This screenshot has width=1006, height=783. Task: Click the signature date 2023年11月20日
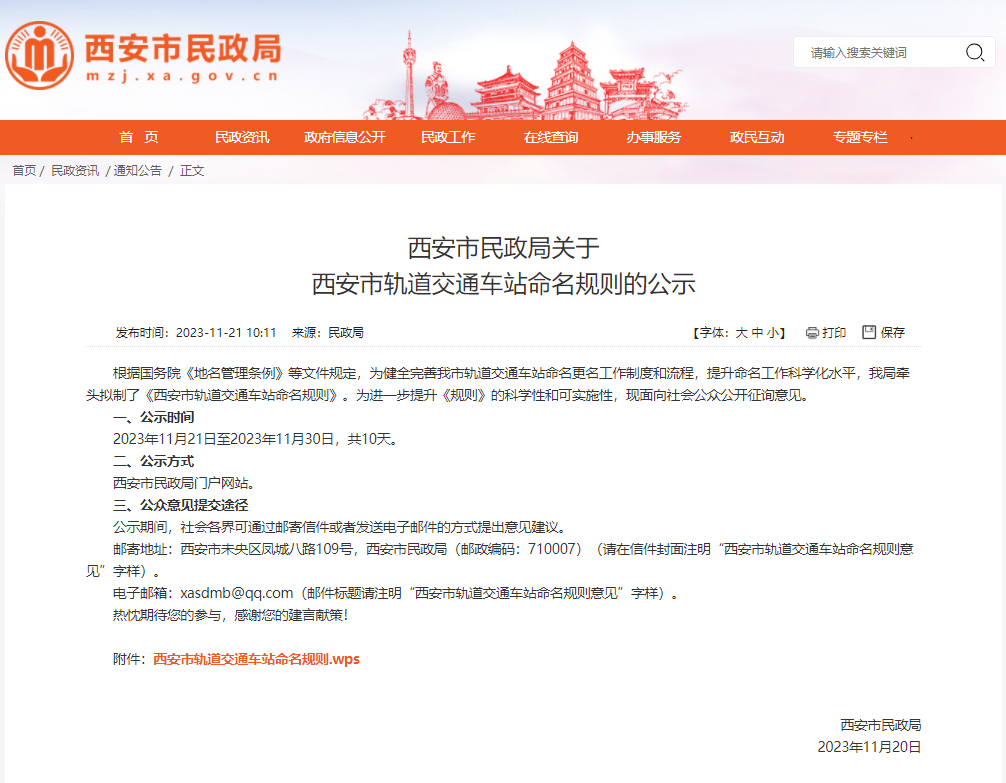(x=869, y=747)
